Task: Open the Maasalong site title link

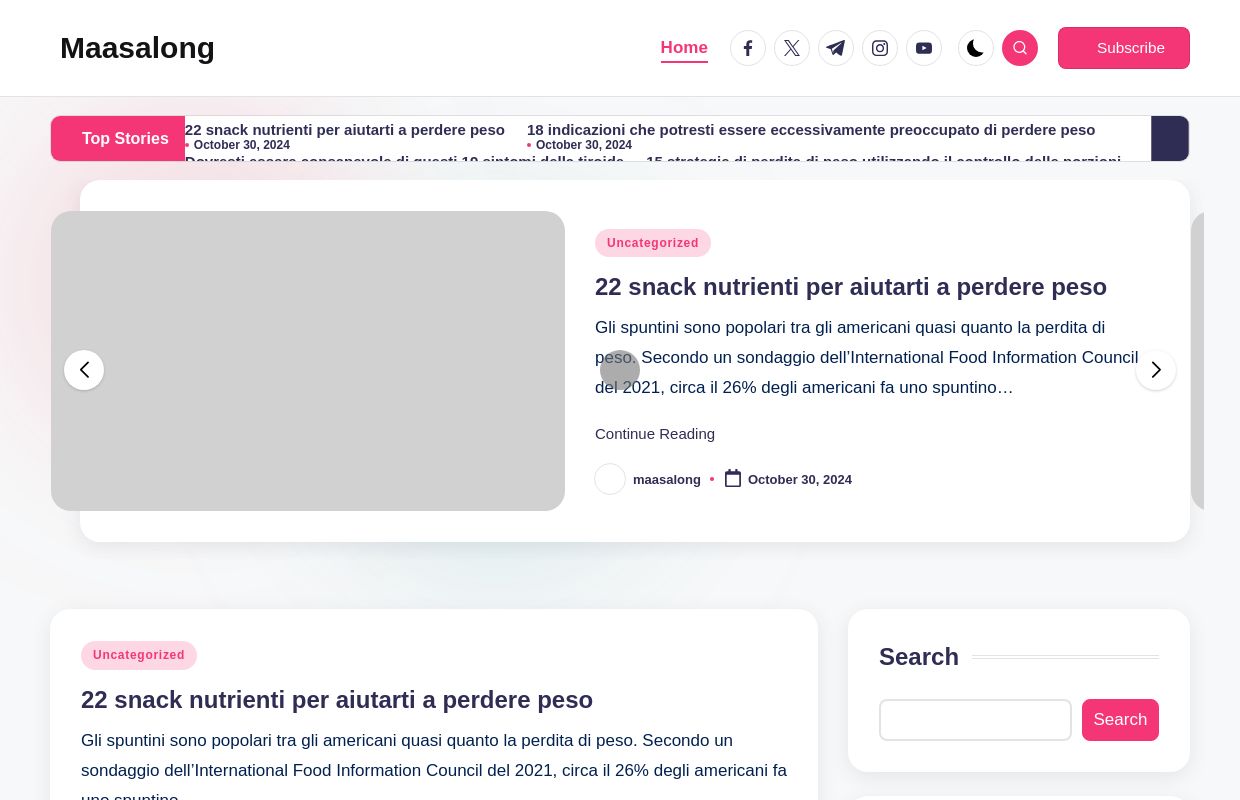Action: coord(137,48)
